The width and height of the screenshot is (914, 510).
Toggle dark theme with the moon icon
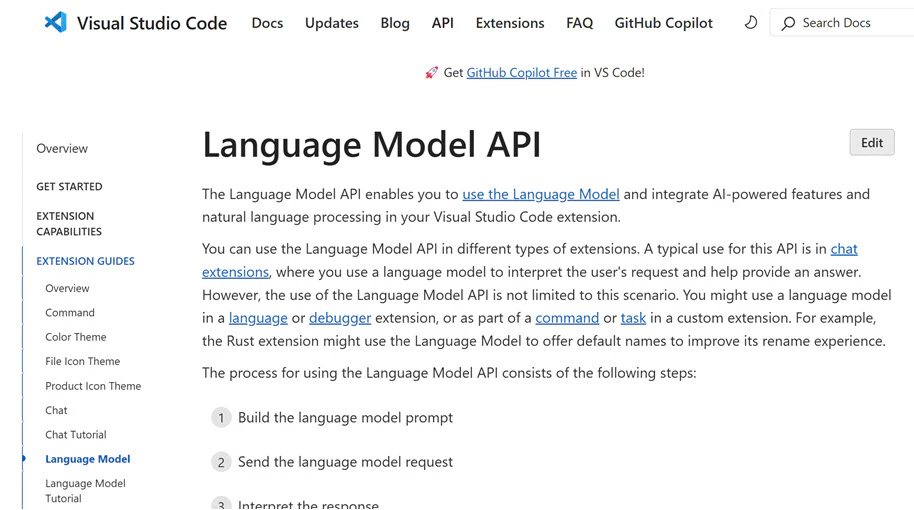coord(751,23)
